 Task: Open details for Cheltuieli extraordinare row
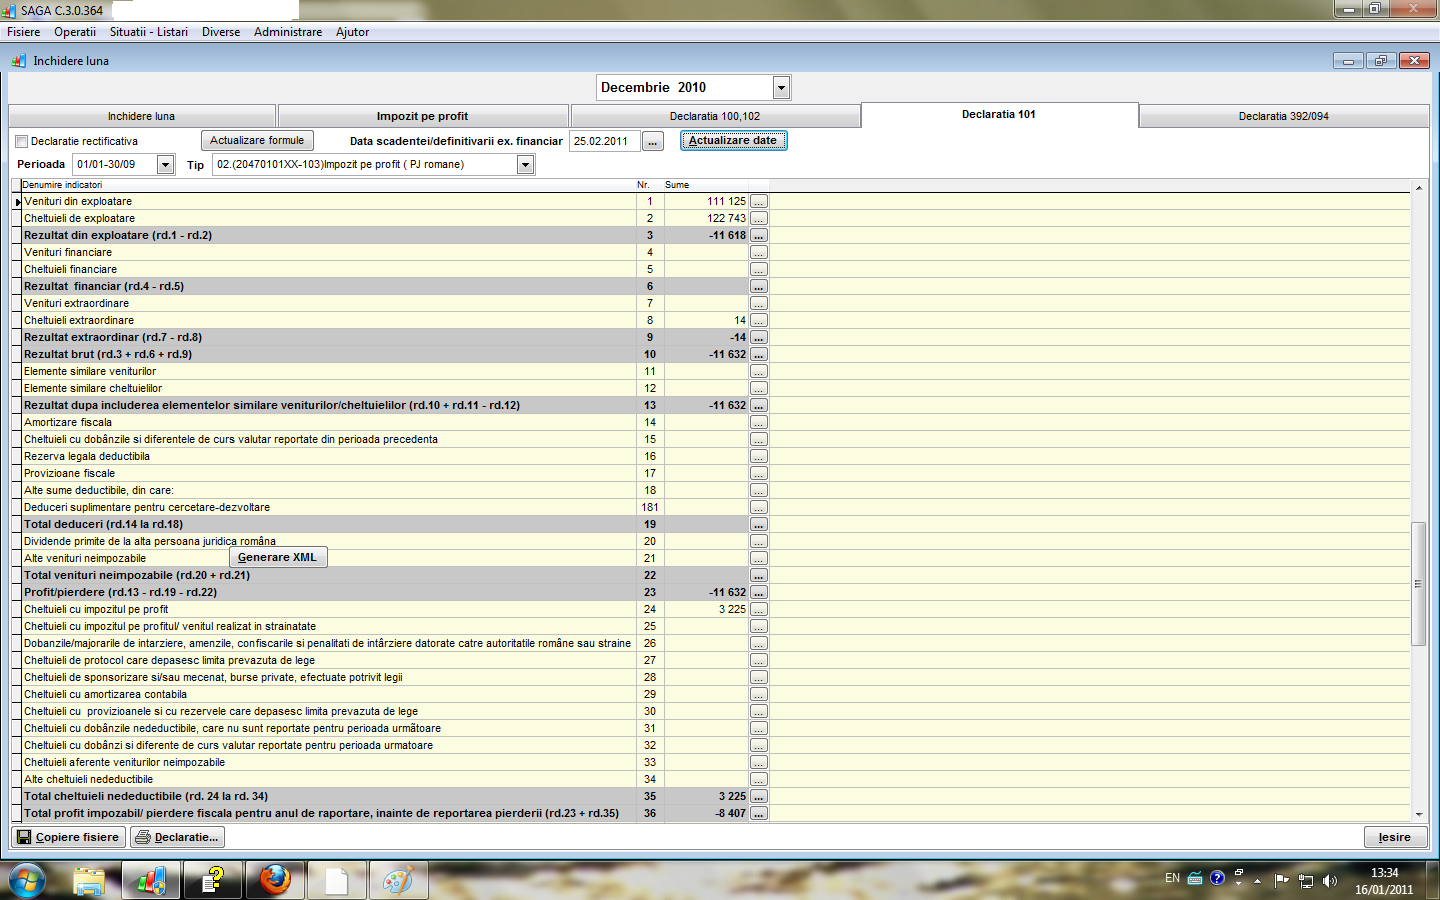[x=759, y=320]
